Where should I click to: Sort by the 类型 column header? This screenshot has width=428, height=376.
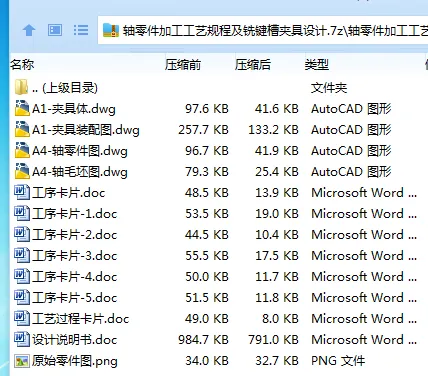[x=317, y=64]
